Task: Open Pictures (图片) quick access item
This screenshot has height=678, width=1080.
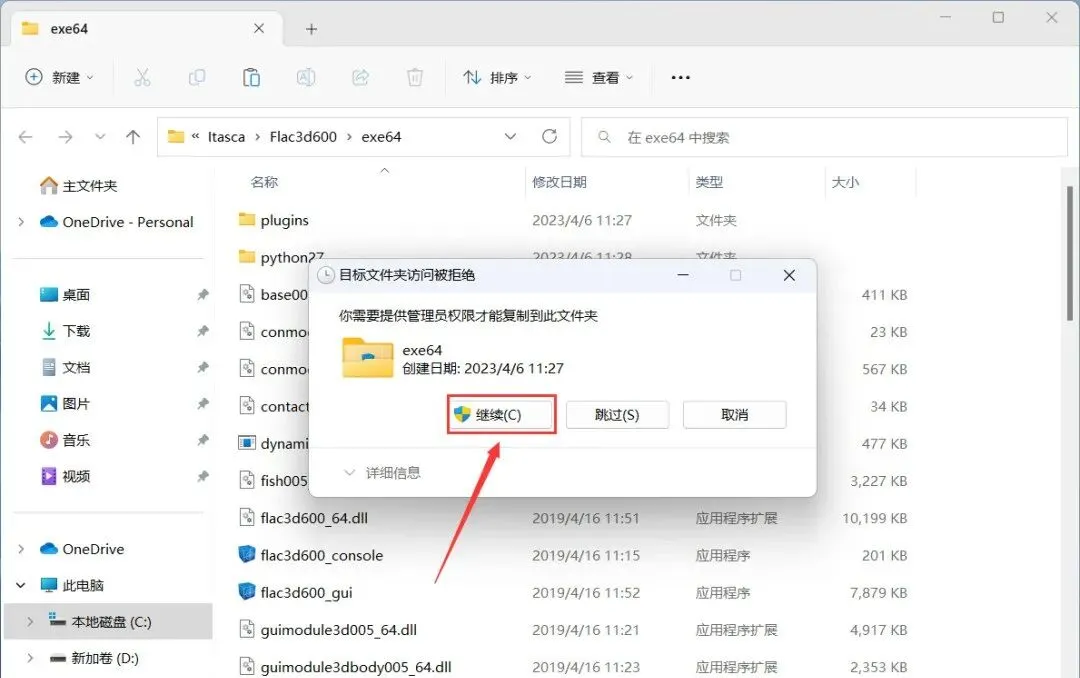Action: click(65, 404)
